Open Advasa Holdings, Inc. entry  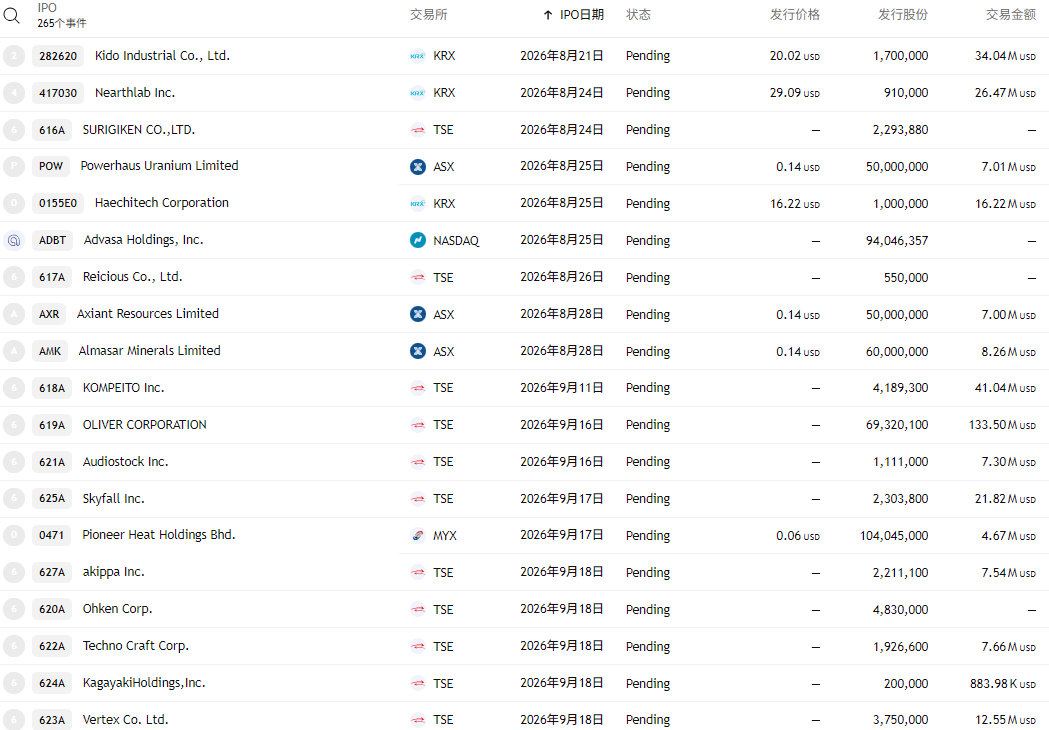click(x=144, y=240)
